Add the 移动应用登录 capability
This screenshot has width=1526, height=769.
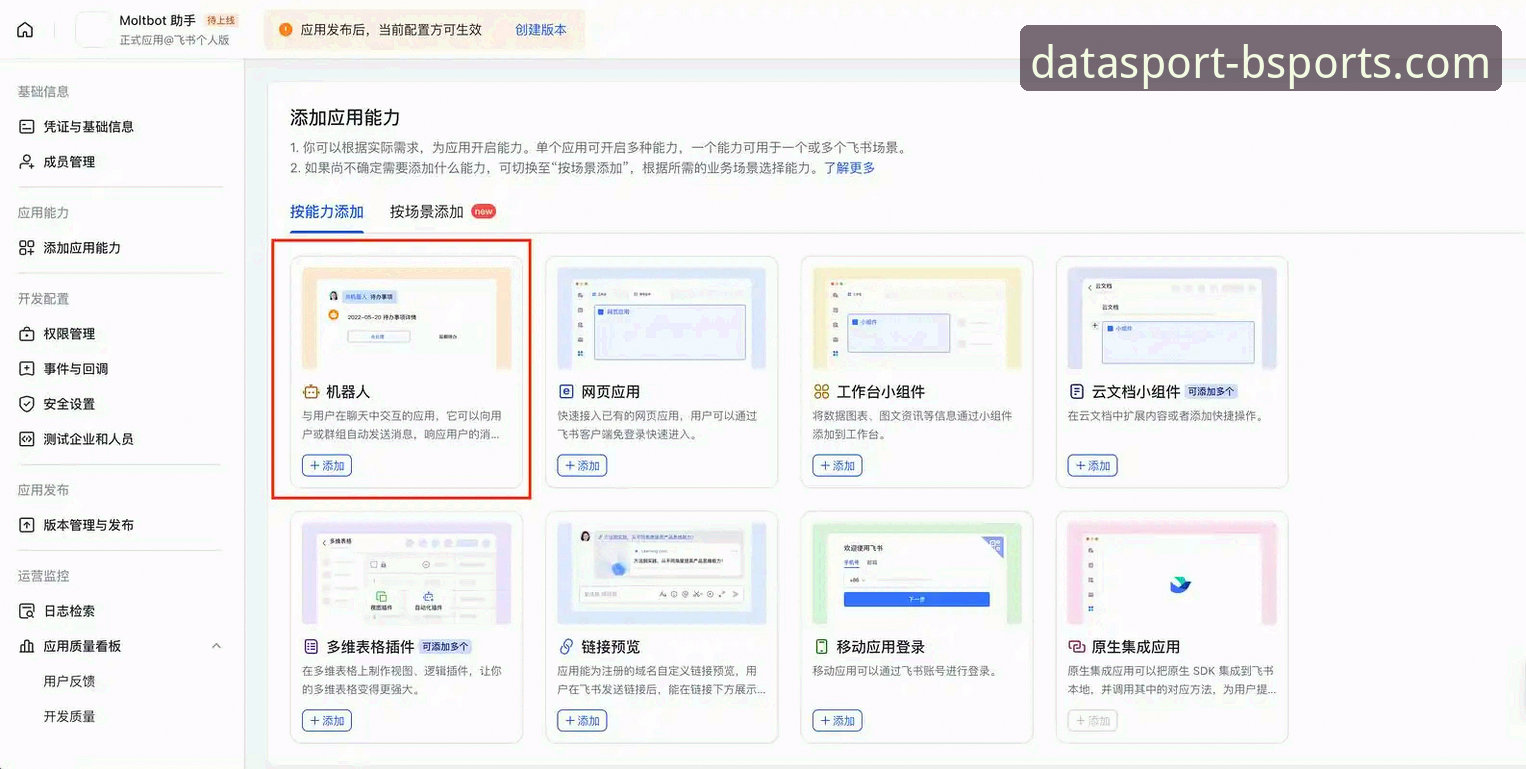837,721
